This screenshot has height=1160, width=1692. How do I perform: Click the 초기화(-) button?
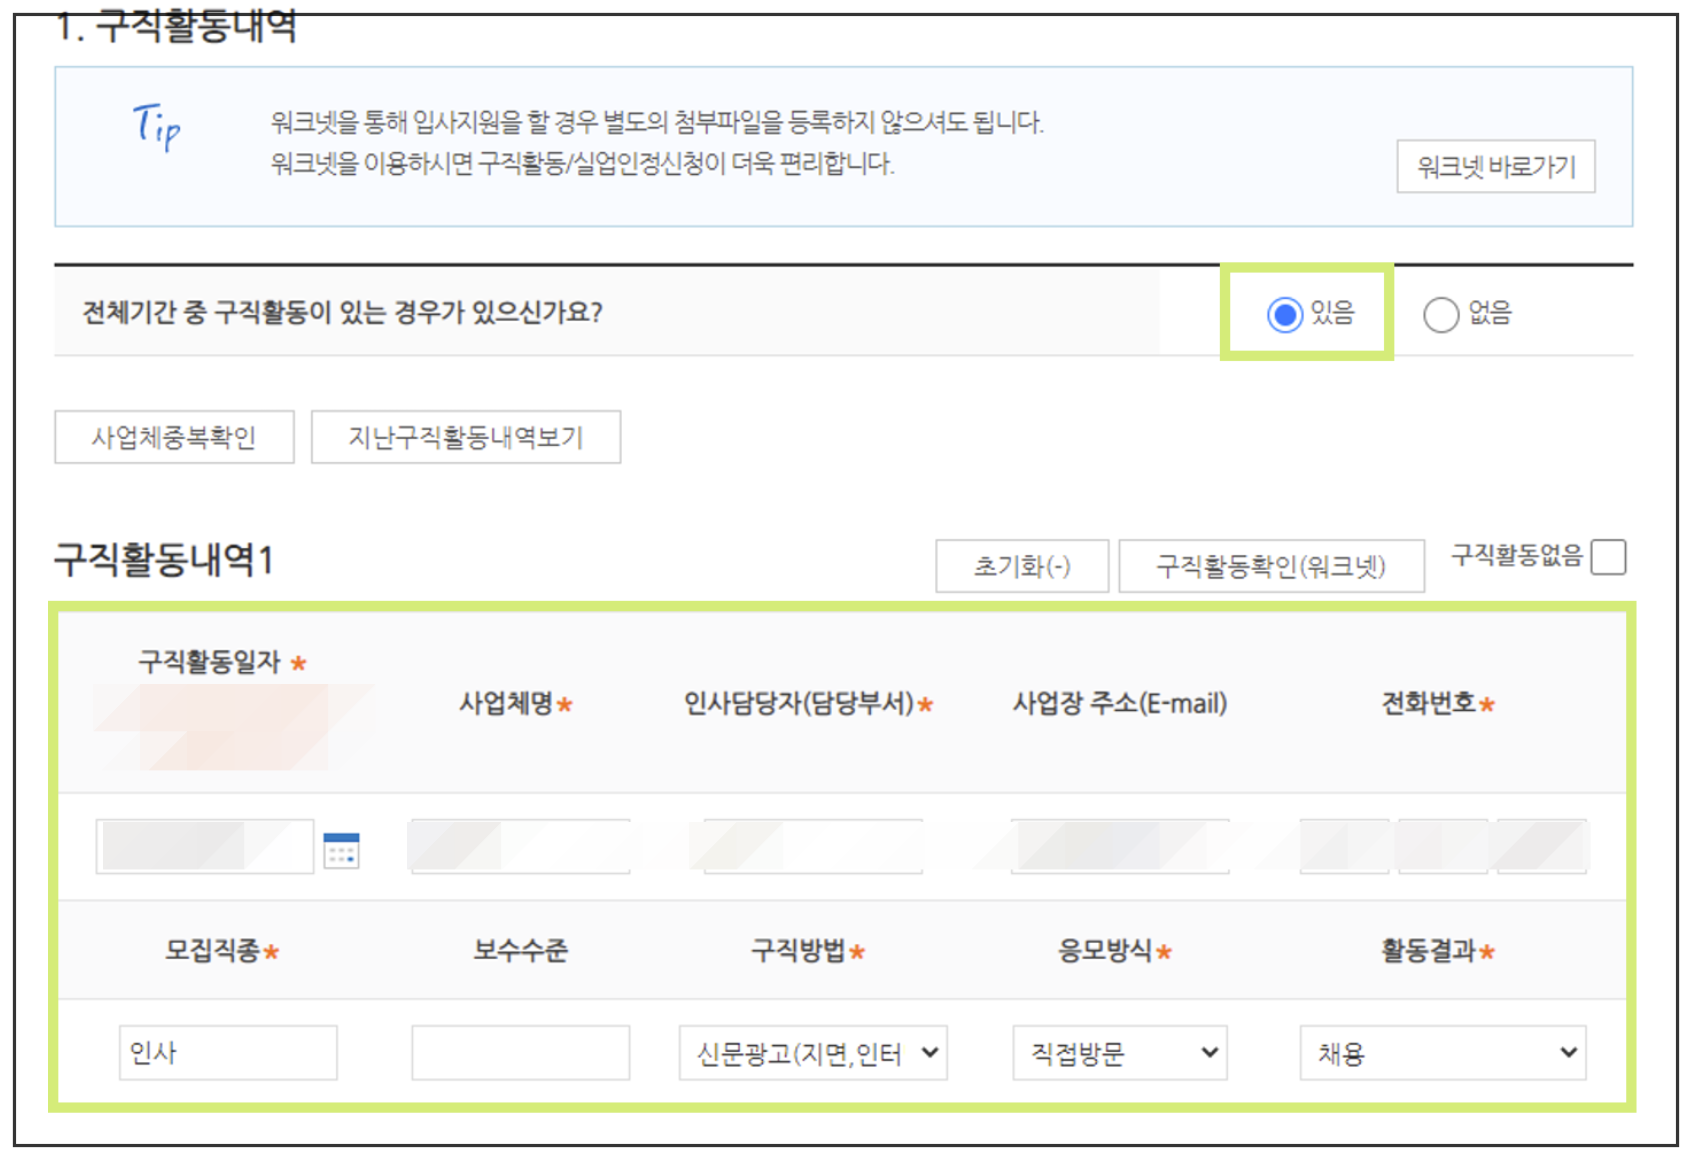coord(1022,566)
